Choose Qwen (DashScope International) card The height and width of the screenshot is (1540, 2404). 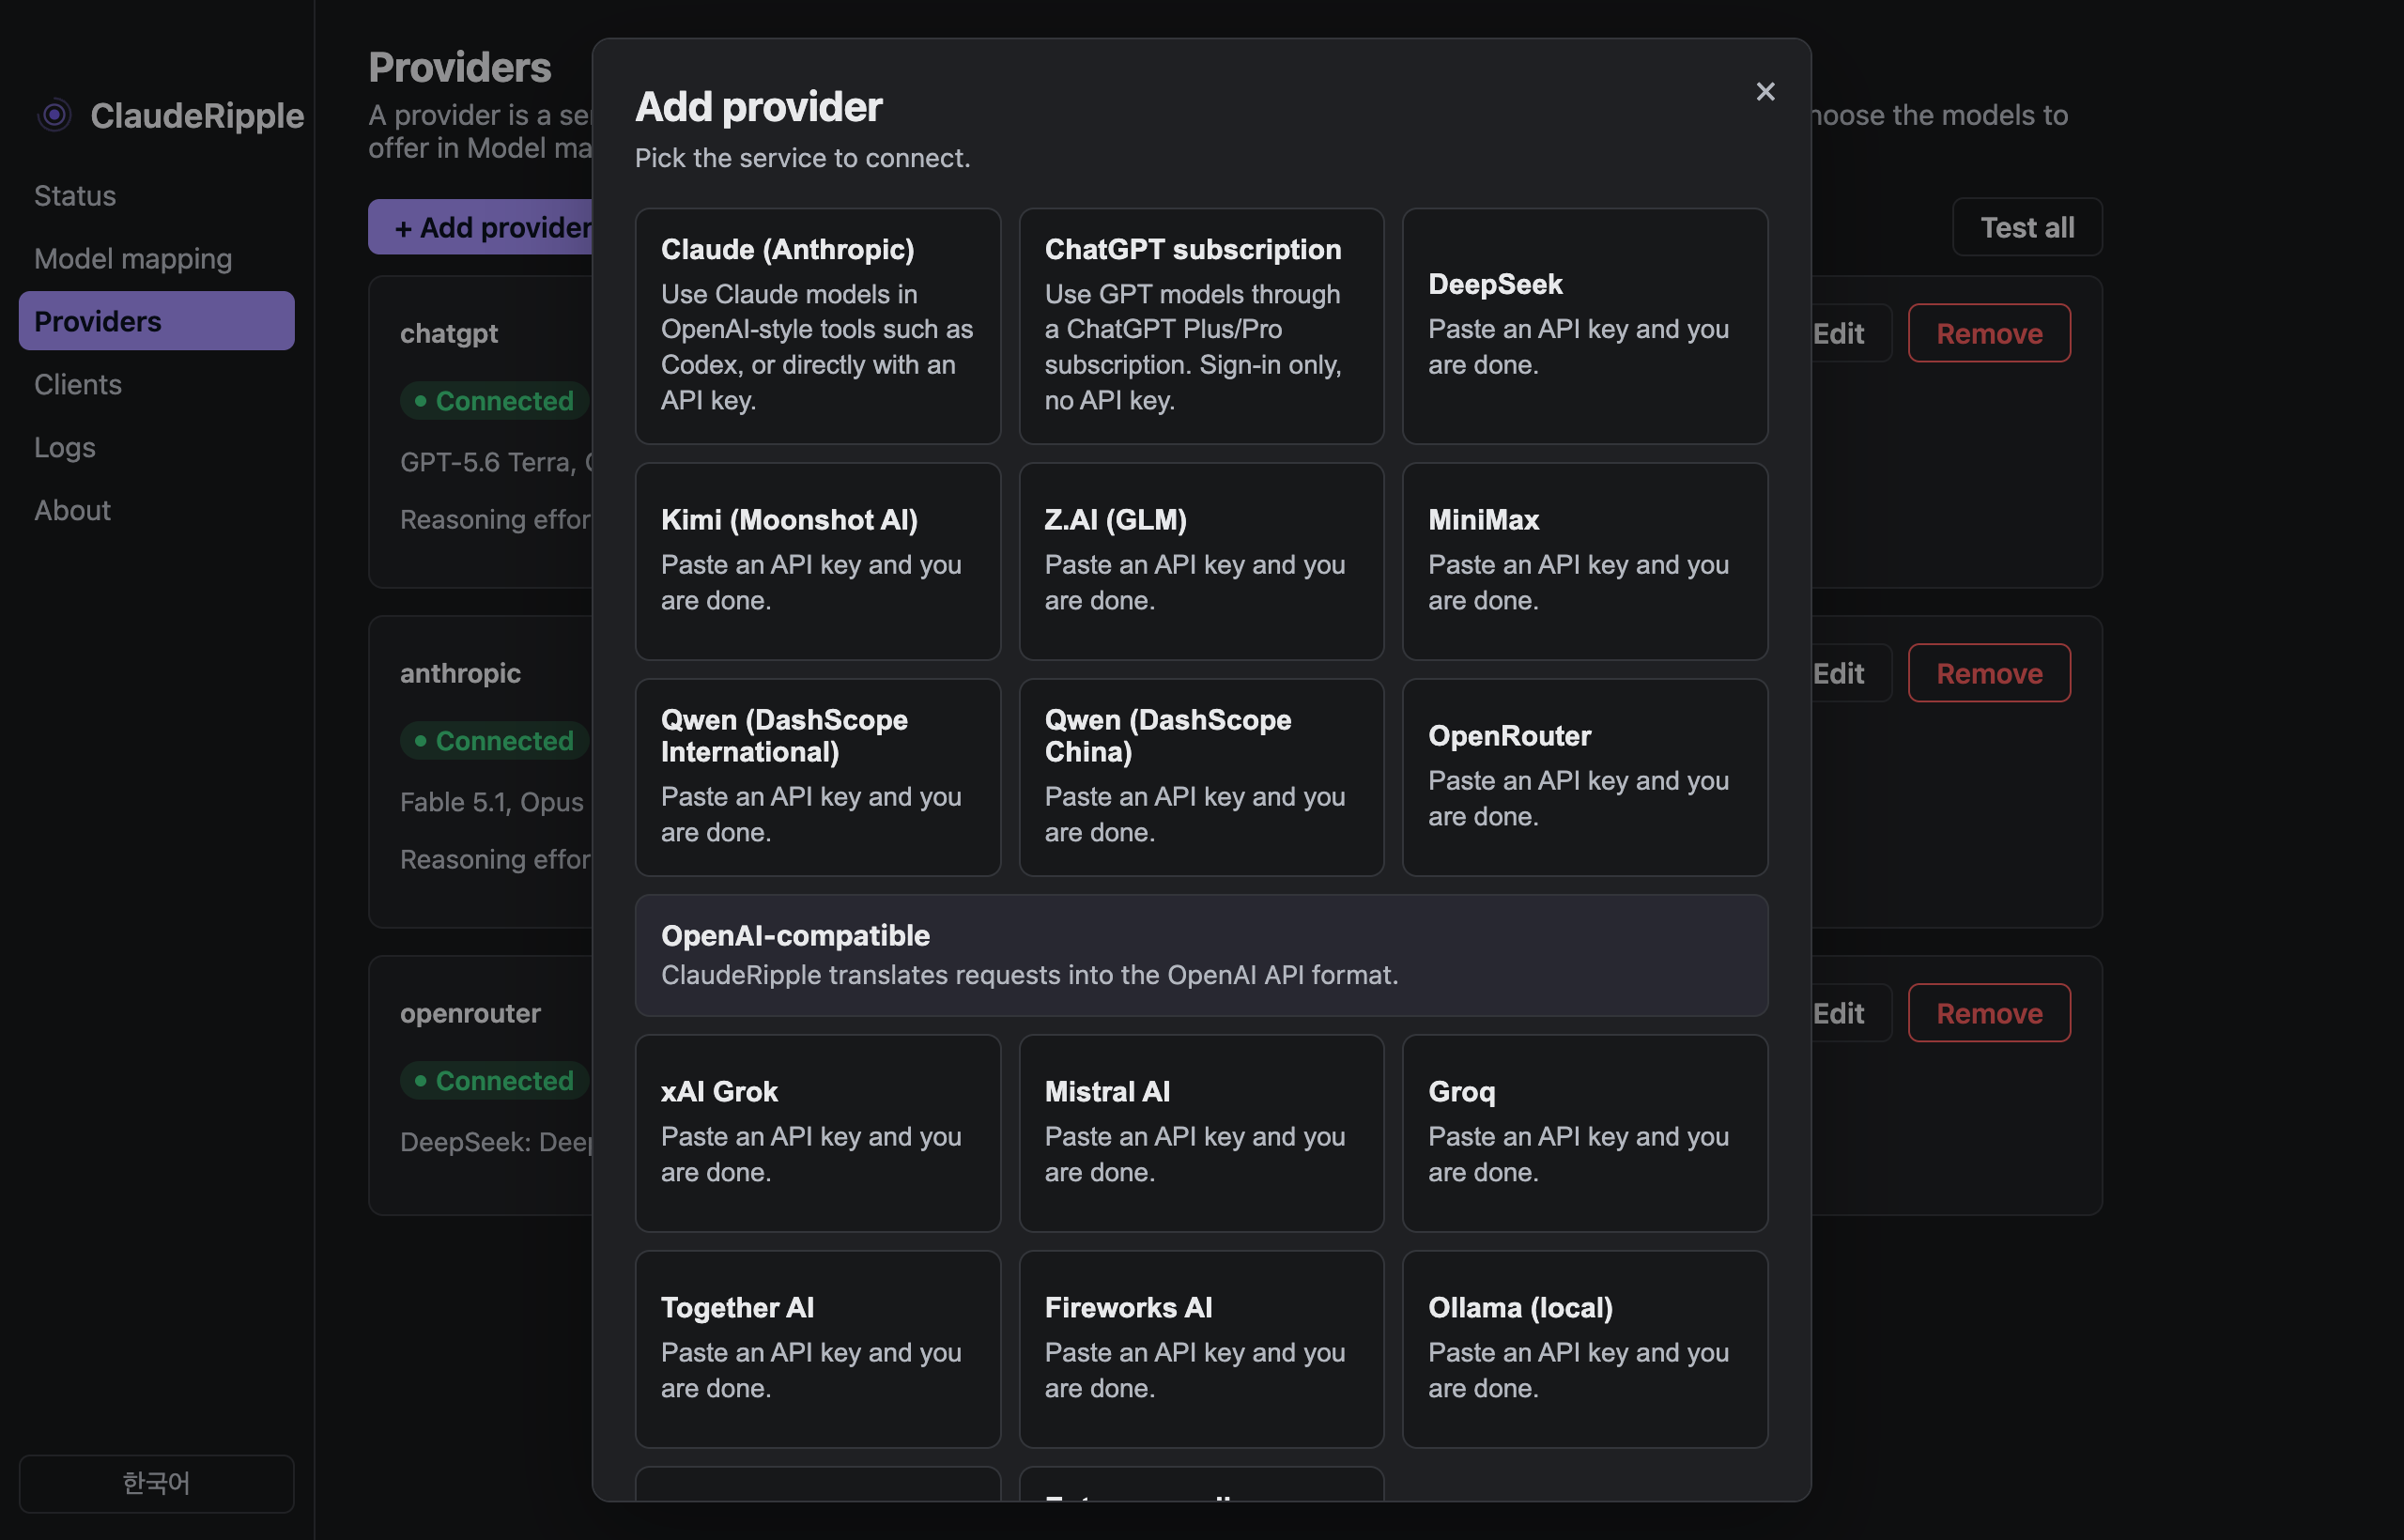(x=817, y=777)
